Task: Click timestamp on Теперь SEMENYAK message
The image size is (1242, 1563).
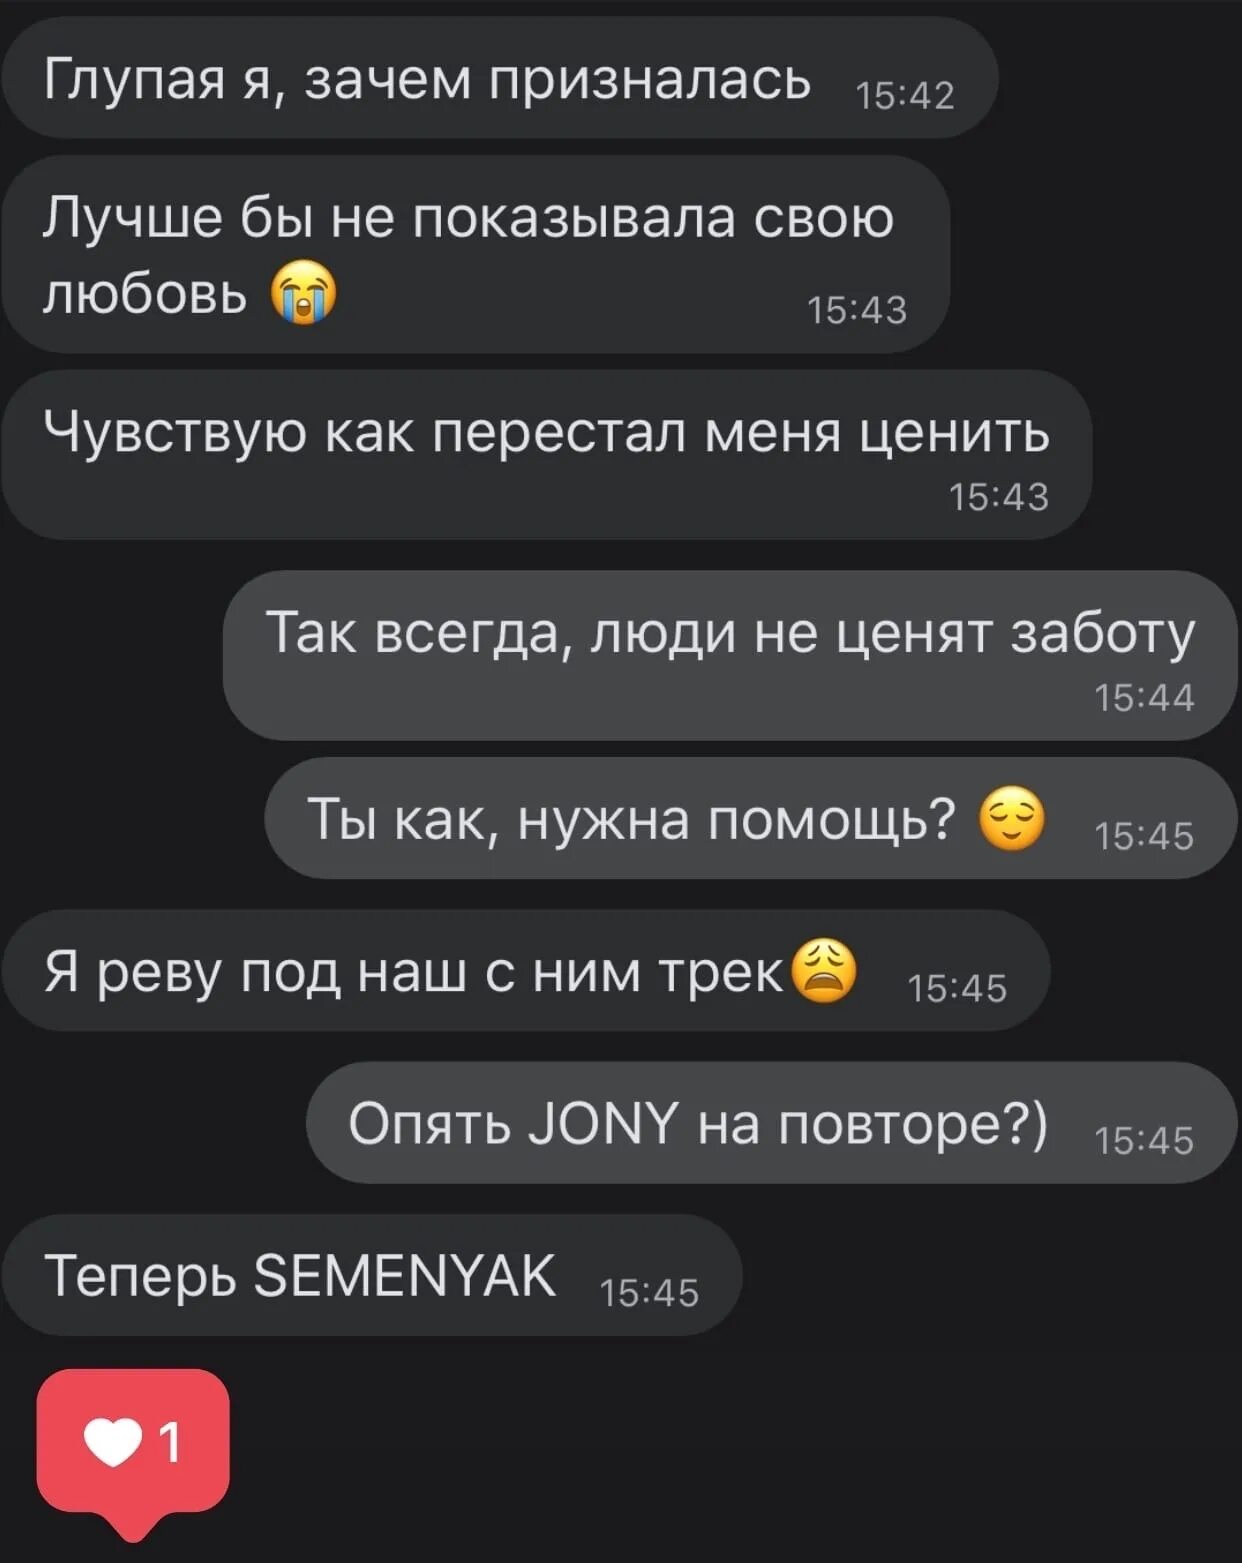Action: [649, 1293]
